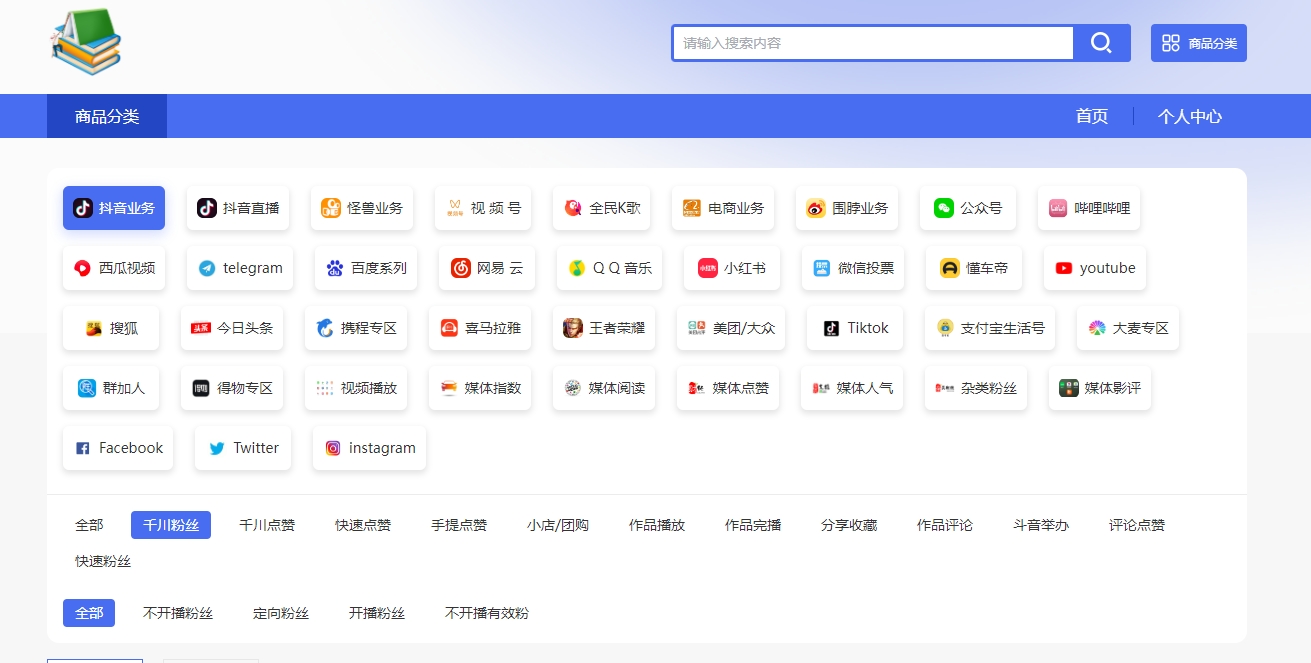
Task: Open the 媒体人气 category
Action: tap(852, 388)
